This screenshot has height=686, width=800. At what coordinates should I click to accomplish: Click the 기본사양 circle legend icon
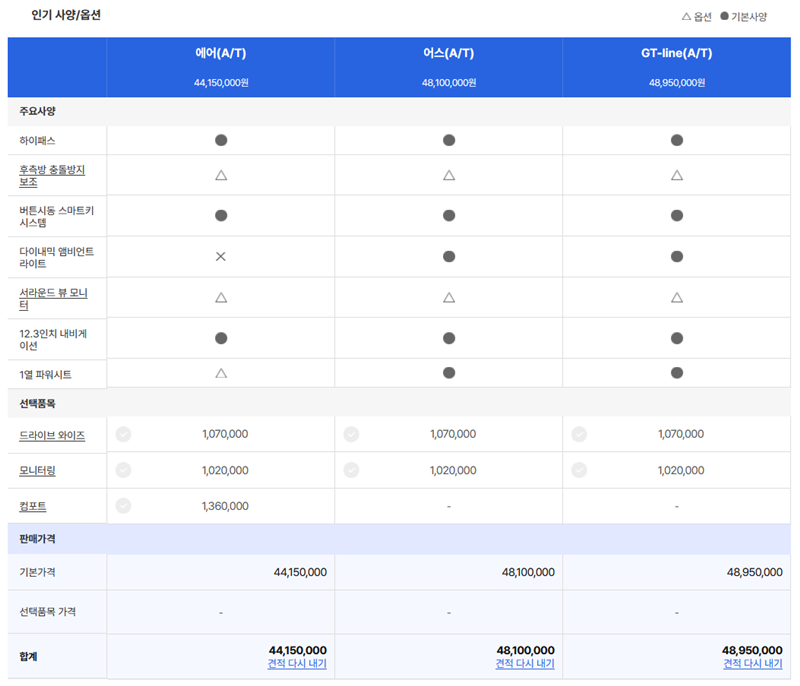(x=724, y=16)
